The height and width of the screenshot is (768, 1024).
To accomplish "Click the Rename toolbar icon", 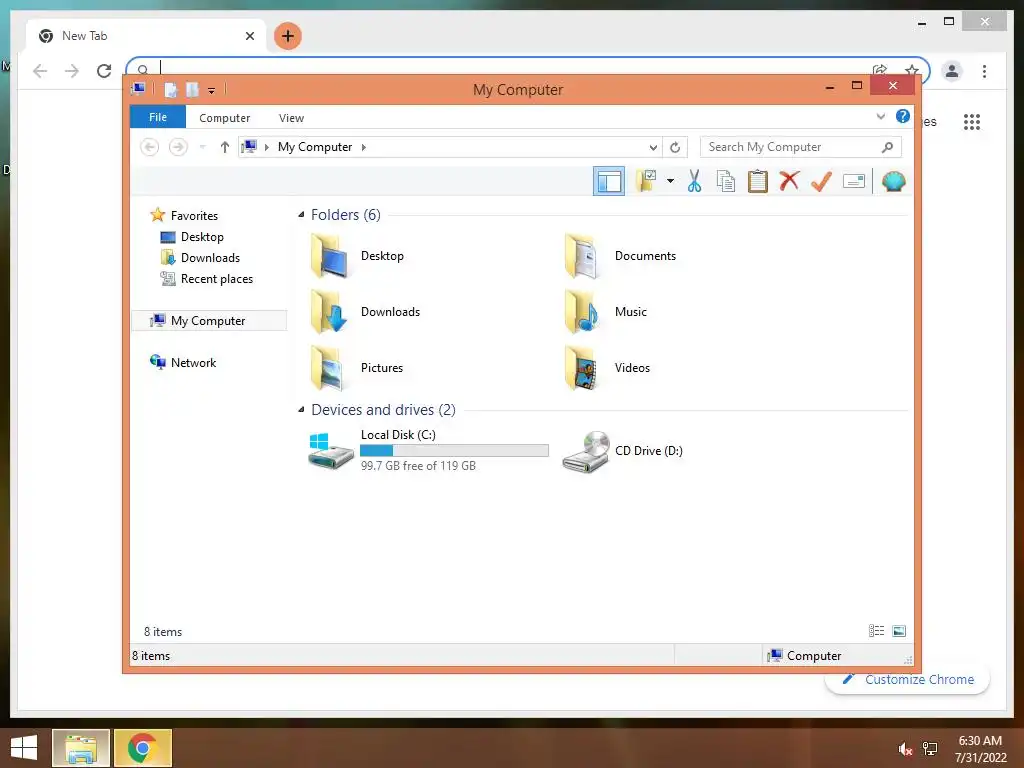I will pos(854,181).
